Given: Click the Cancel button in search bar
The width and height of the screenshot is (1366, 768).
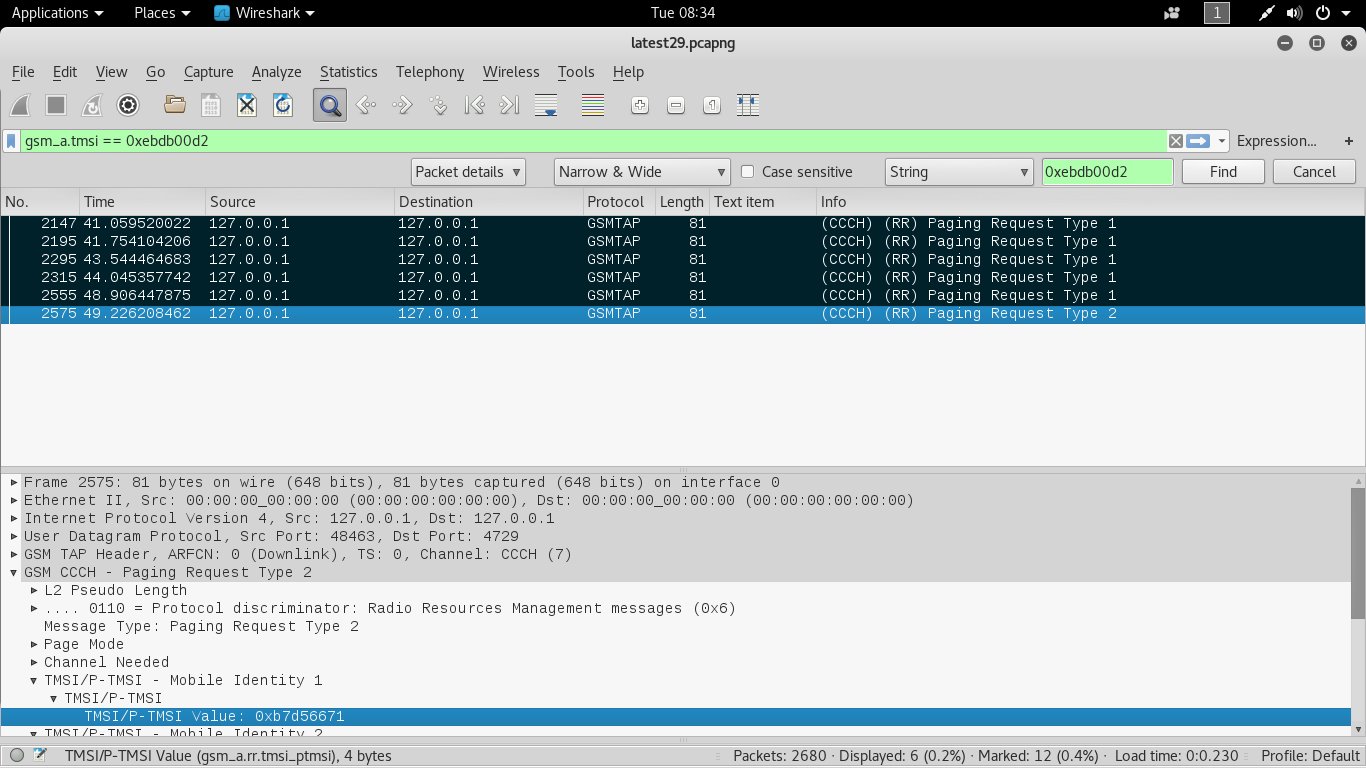Looking at the screenshot, I should coord(1314,172).
